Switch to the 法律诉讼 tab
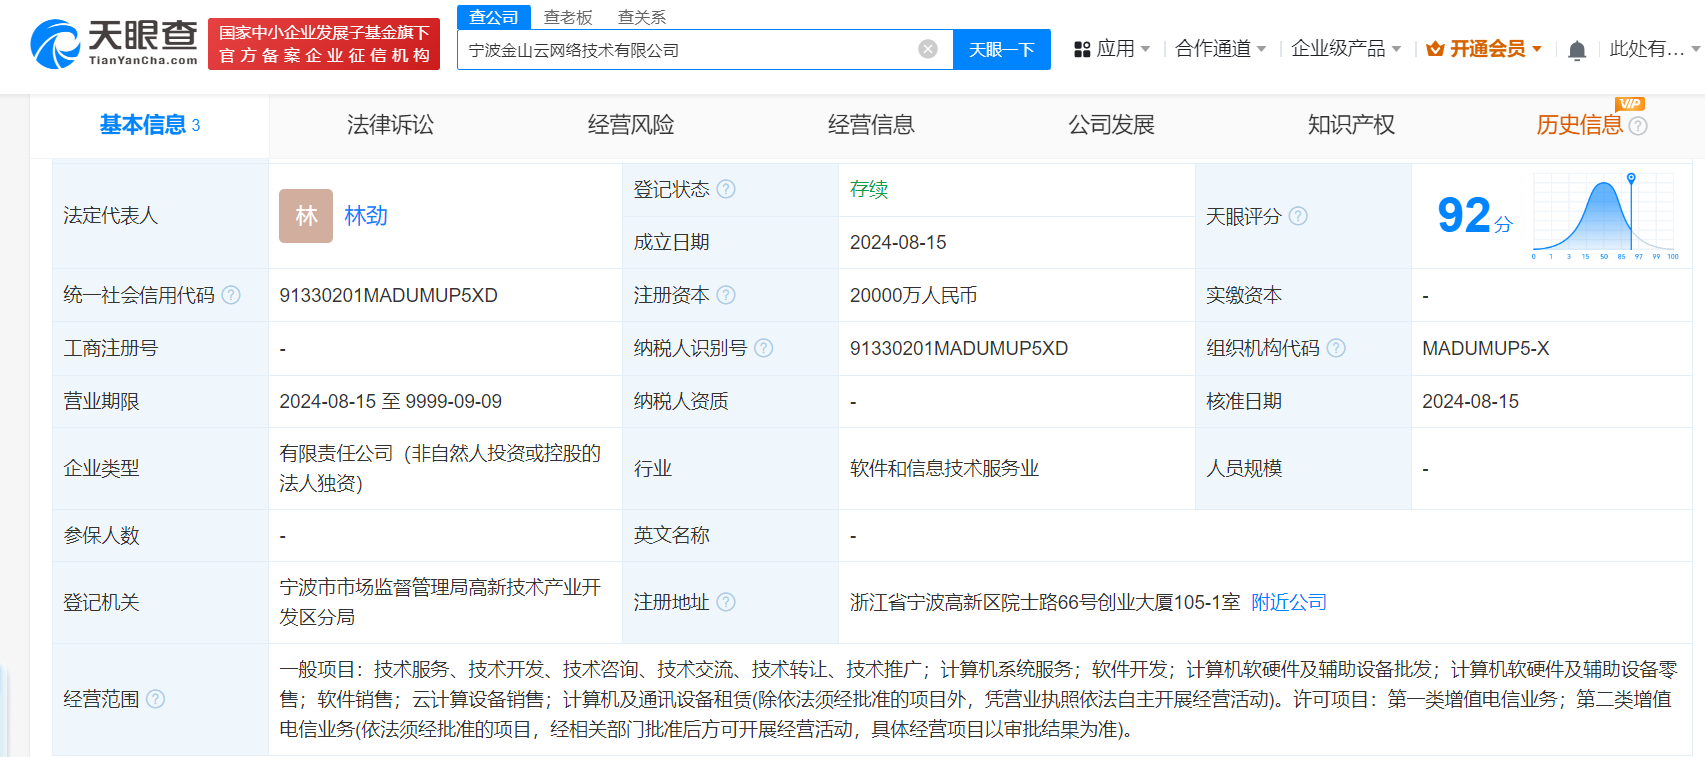 coord(390,125)
